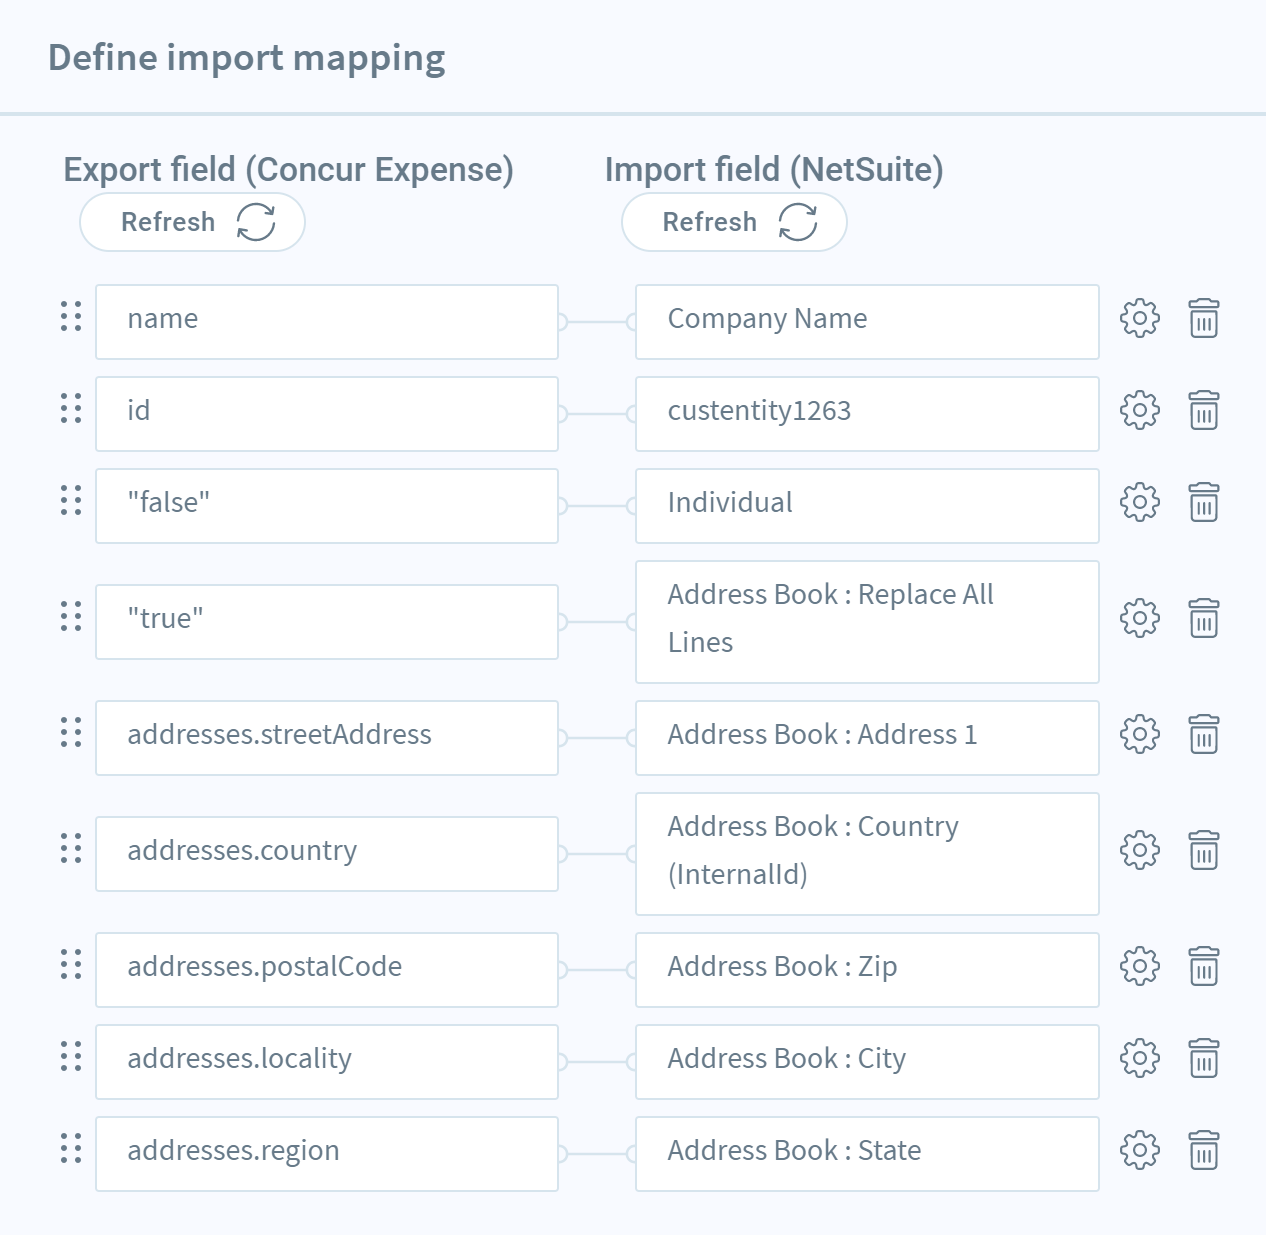The image size is (1266, 1235).
Task: Open settings gear for State mapping
Action: [x=1140, y=1151]
